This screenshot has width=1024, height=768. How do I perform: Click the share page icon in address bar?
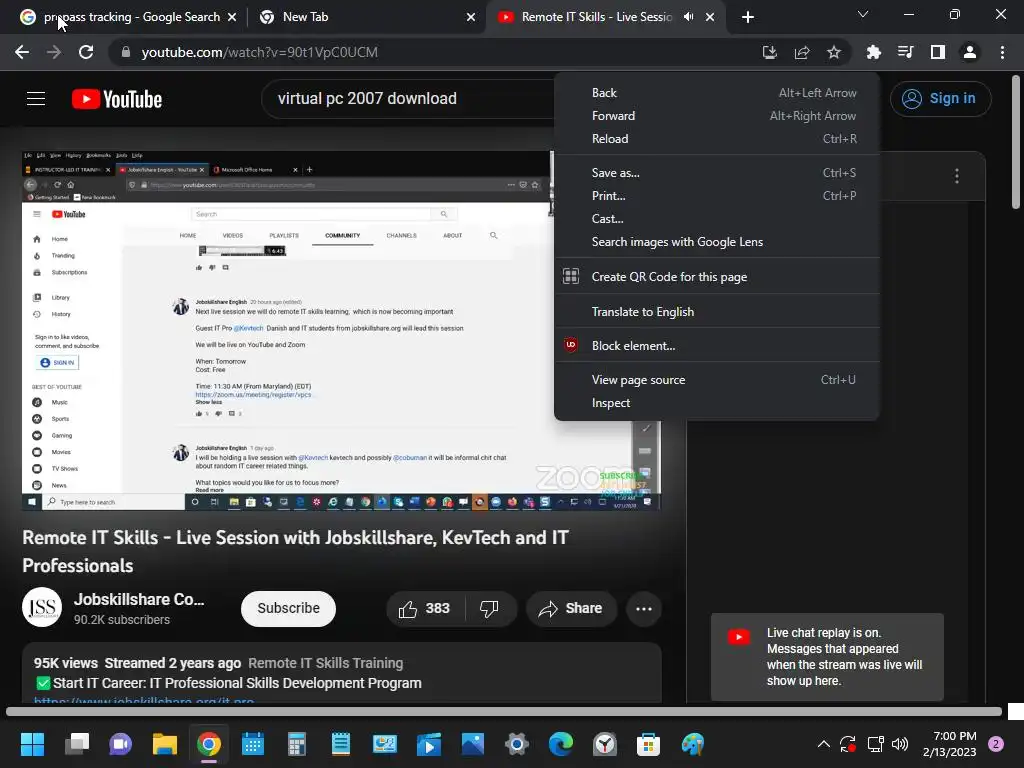[x=802, y=52]
